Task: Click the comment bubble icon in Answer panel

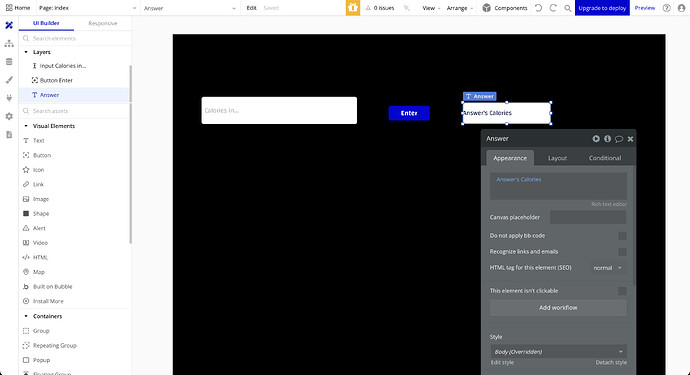Action: coord(619,139)
